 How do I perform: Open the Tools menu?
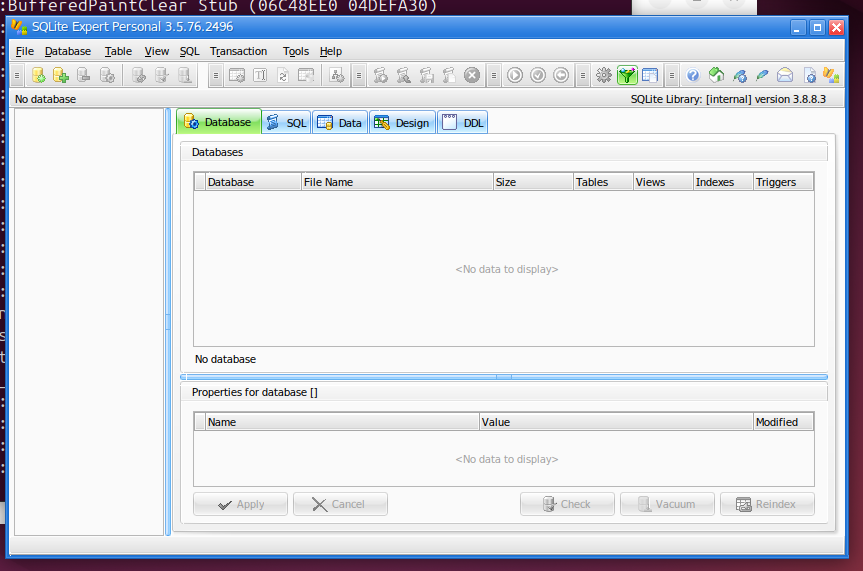pyautogui.click(x=296, y=51)
